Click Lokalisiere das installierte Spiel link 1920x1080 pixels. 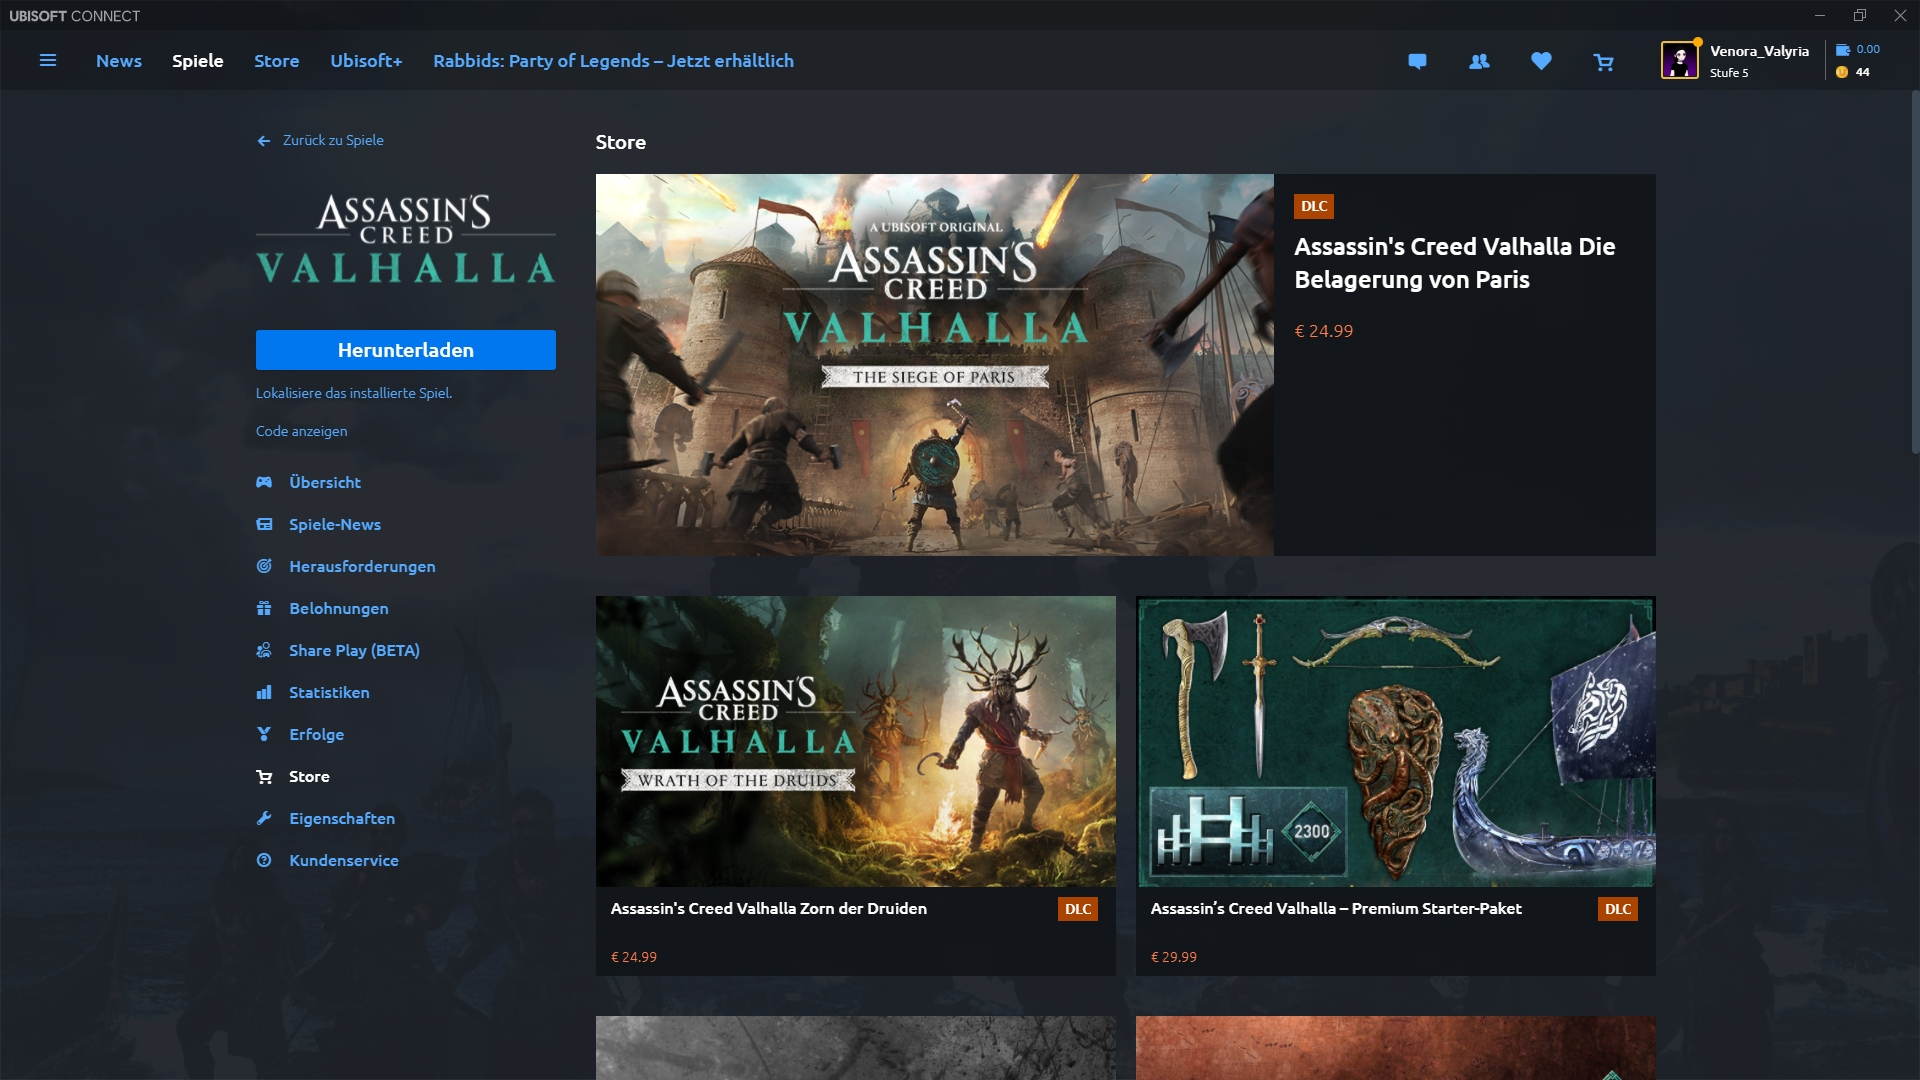(354, 393)
